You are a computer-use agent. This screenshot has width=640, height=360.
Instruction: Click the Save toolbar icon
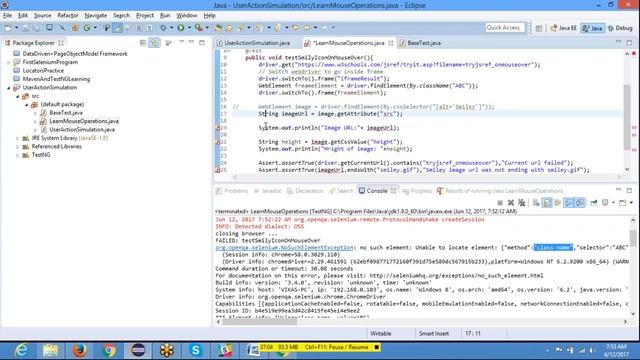25,28
